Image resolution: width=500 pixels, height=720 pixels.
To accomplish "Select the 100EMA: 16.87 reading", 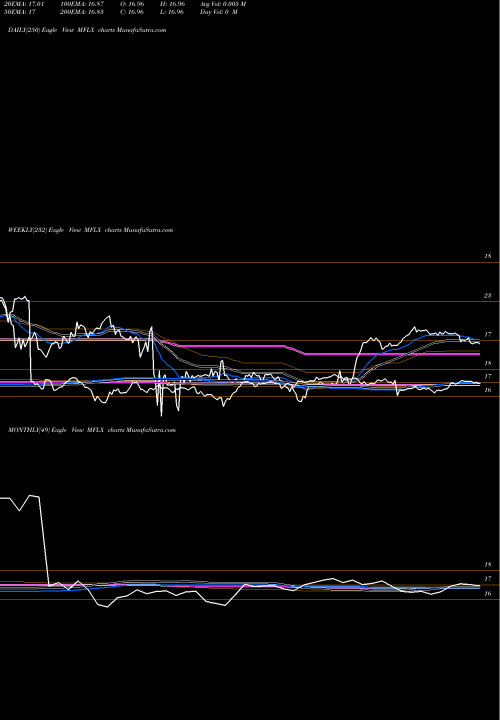I will [83, 4].
